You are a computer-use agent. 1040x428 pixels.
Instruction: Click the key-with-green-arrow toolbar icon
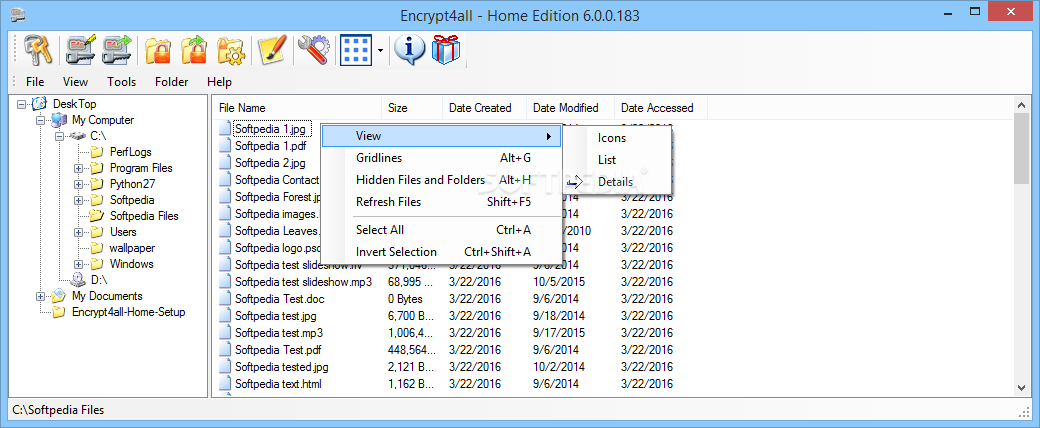pyautogui.click(x=117, y=50)
